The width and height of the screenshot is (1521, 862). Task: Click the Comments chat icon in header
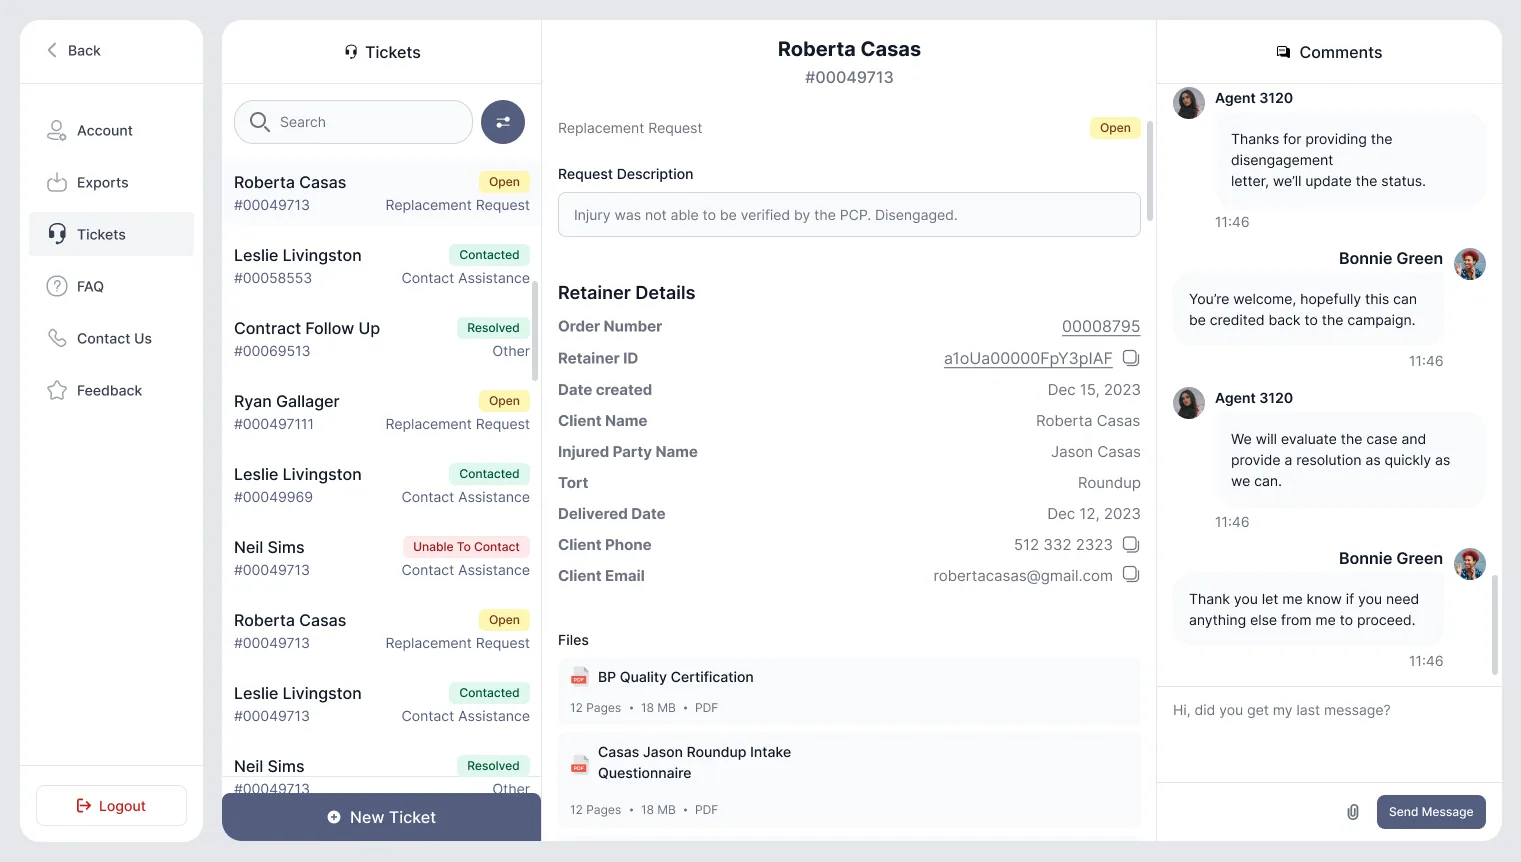pos(1283,52)
